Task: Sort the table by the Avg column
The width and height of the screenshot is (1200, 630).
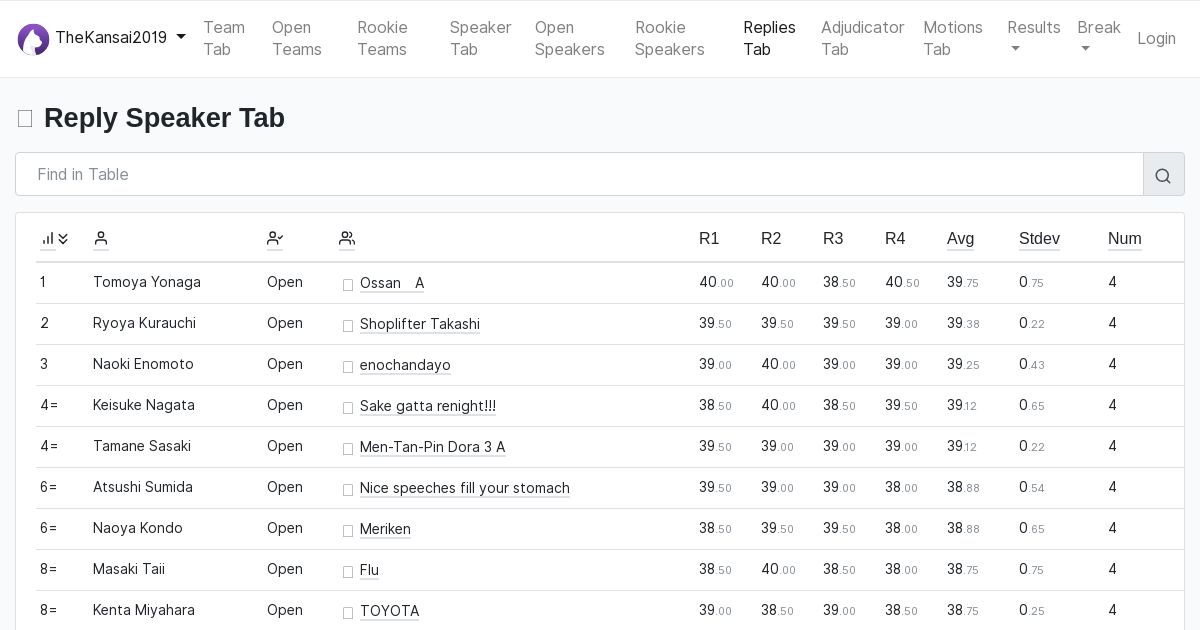Action: point(960,239)
